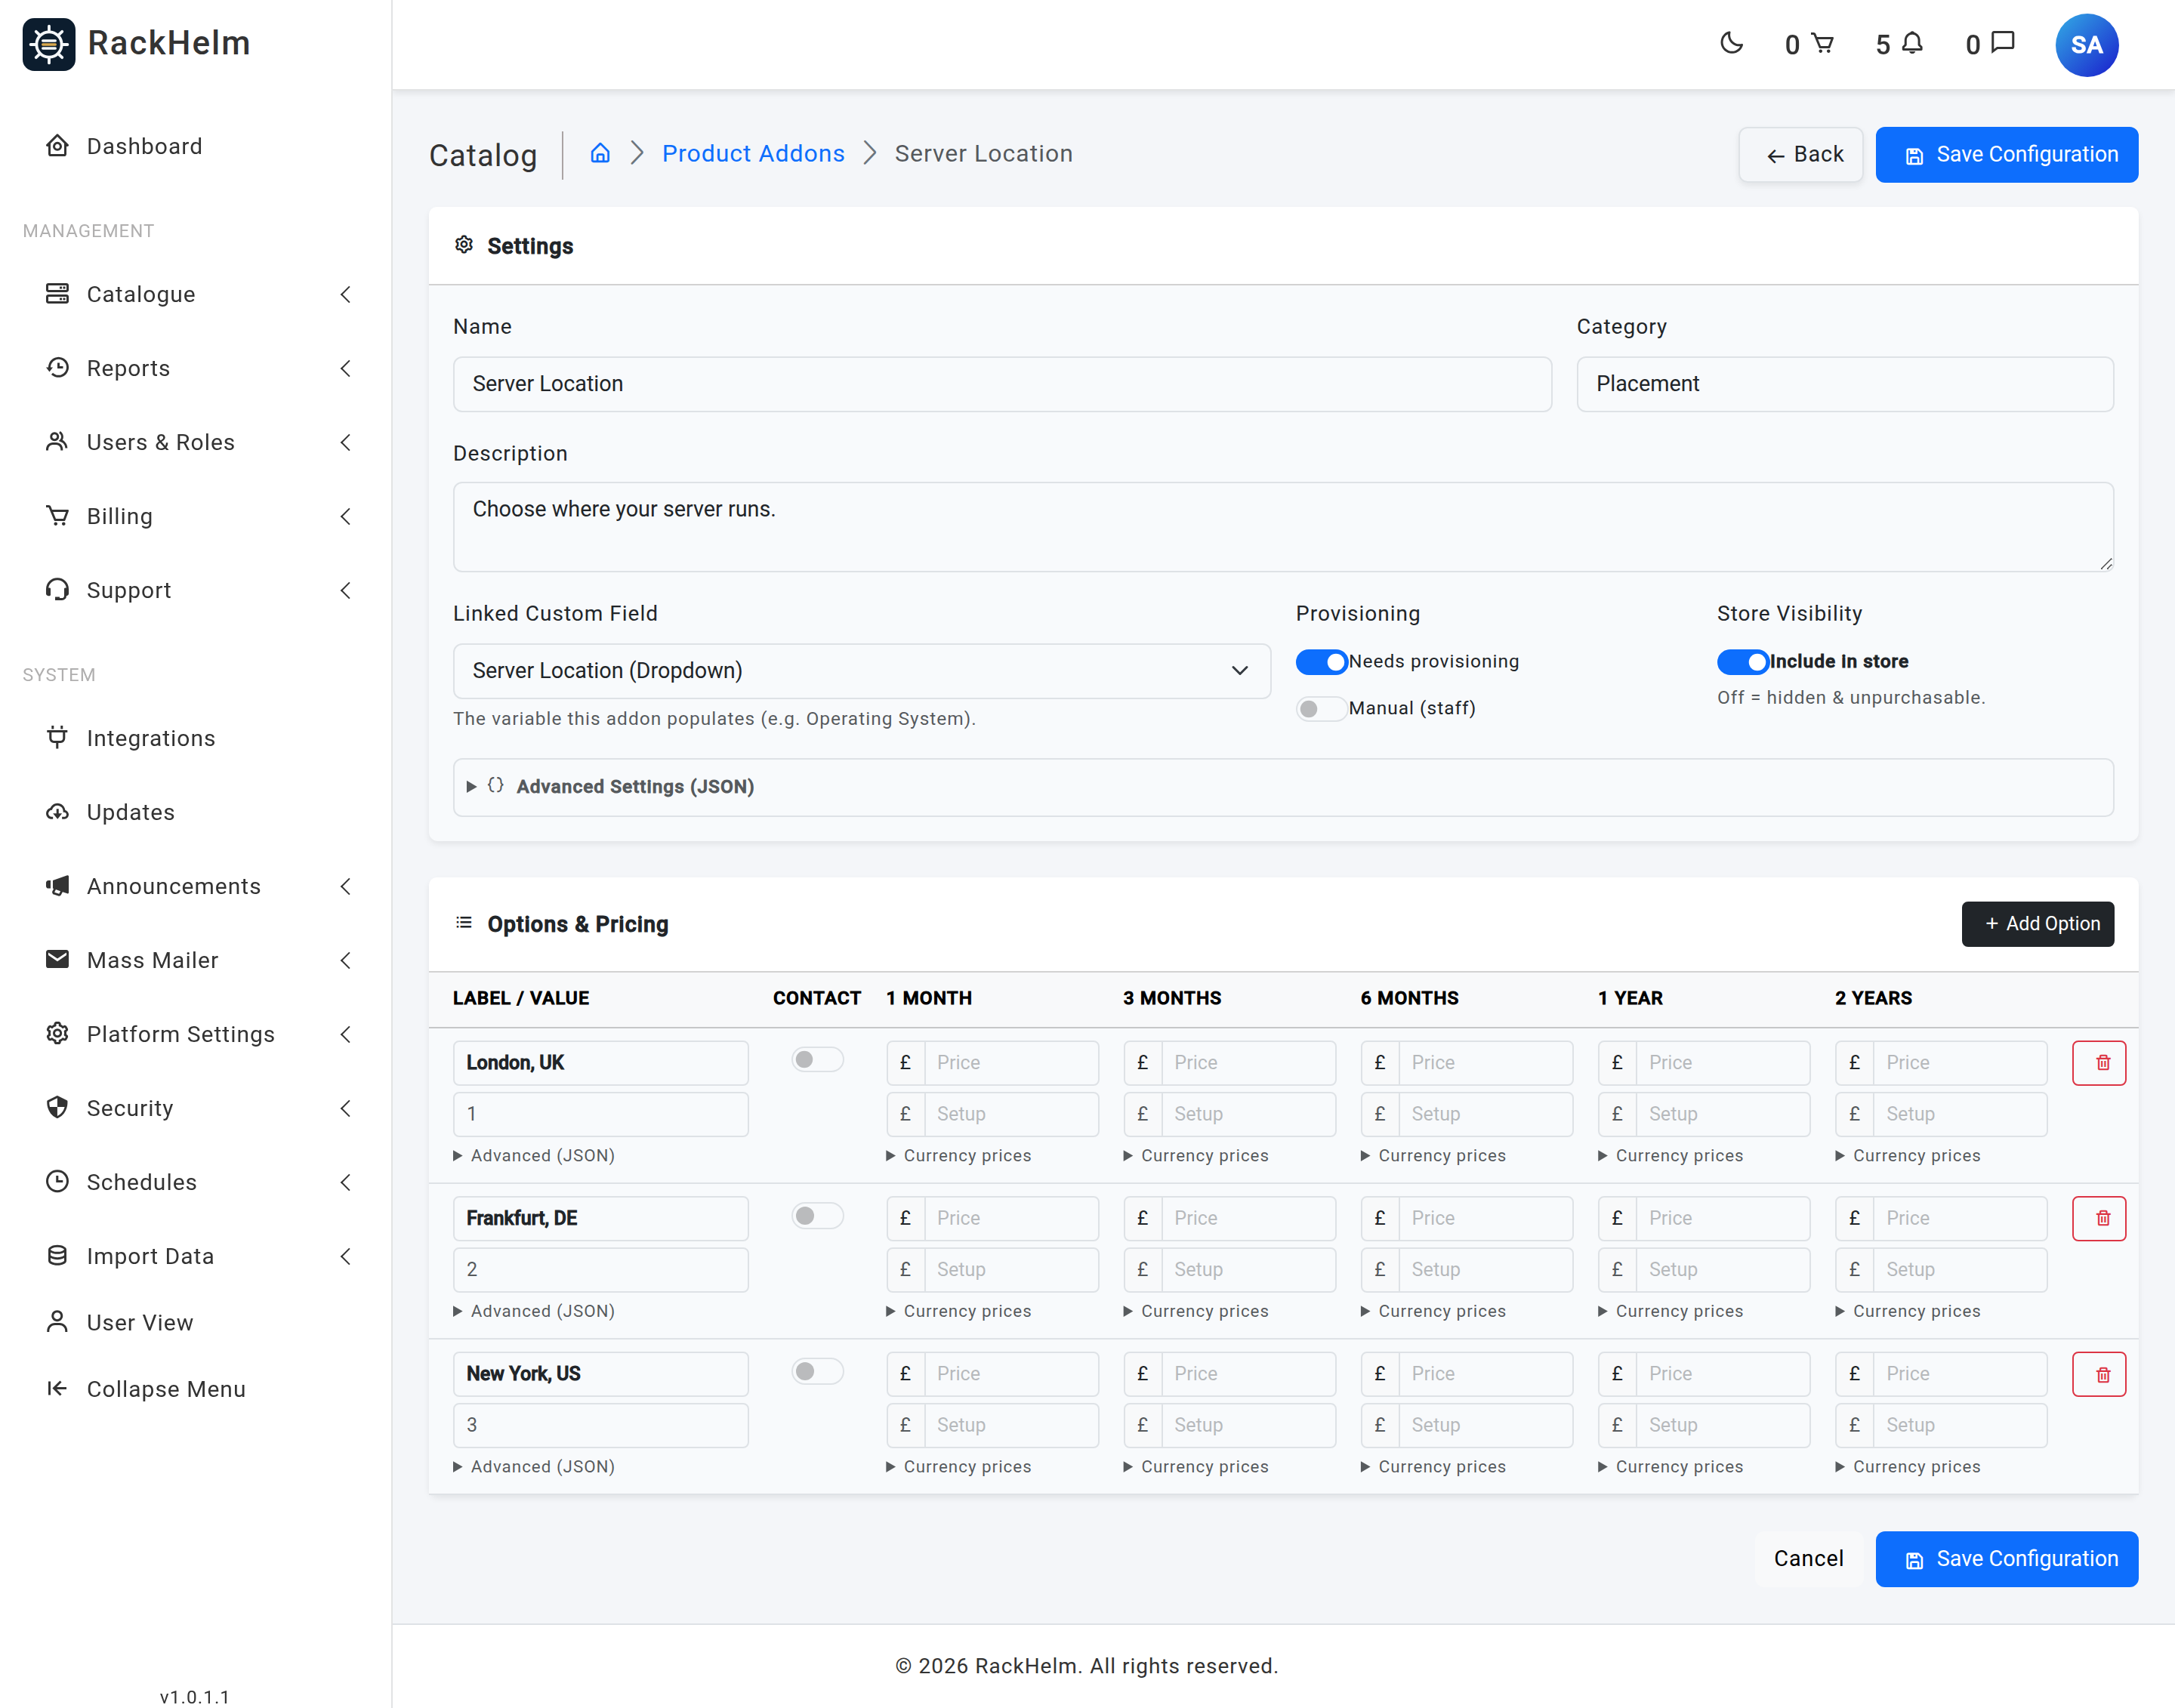Toggle dark mode moon icon

(x=1732, y=44)
